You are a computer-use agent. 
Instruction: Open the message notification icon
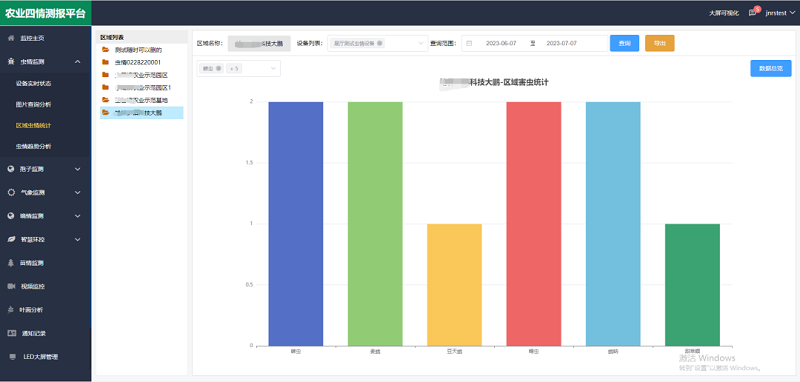pos(753,13)
